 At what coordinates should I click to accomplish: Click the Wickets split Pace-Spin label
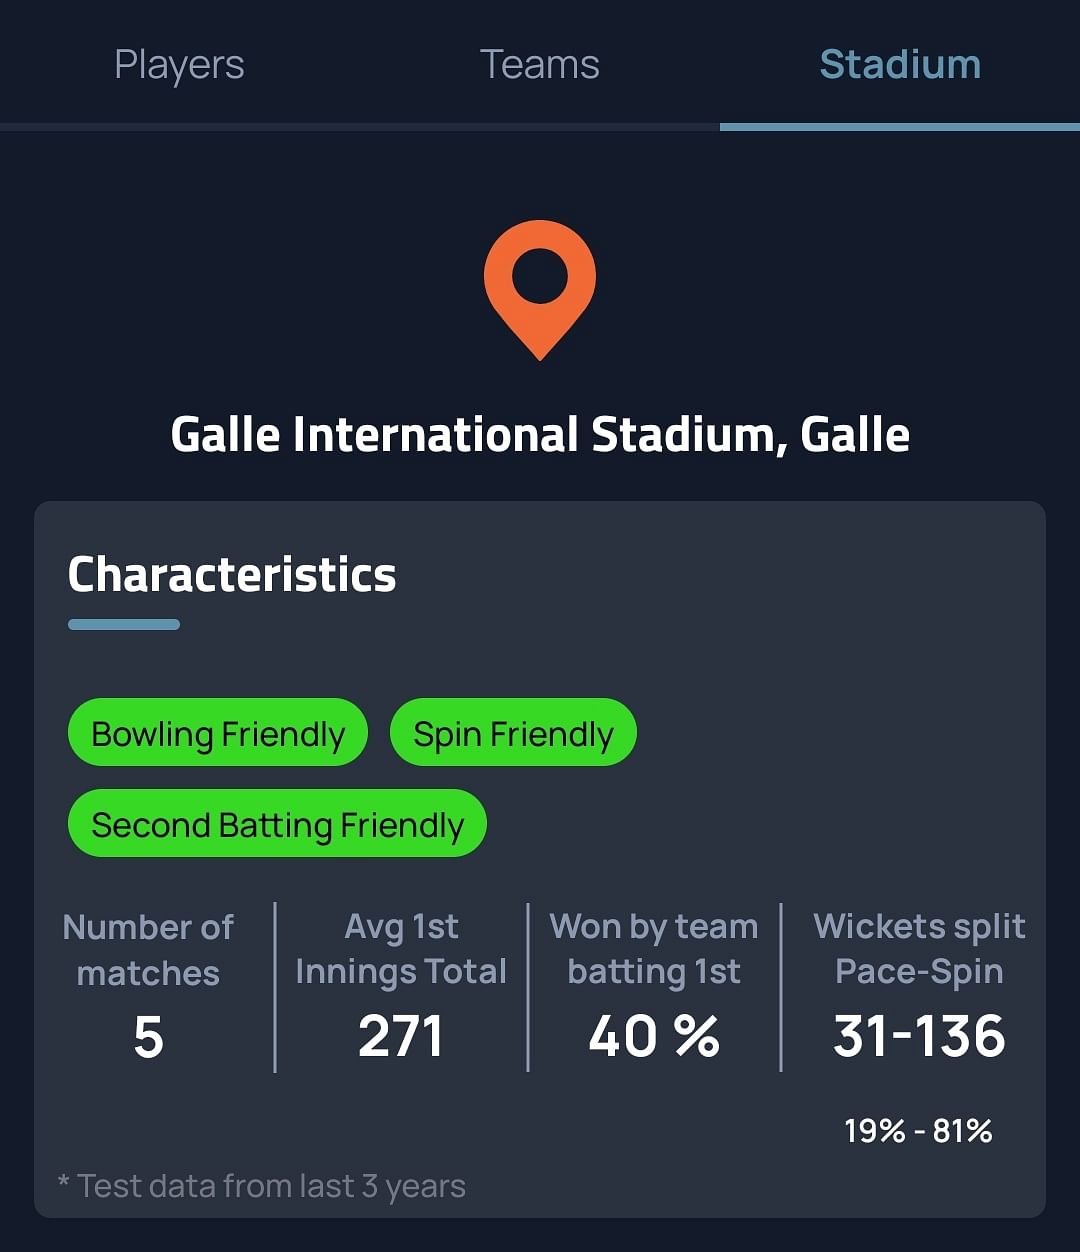pos(919,949)
